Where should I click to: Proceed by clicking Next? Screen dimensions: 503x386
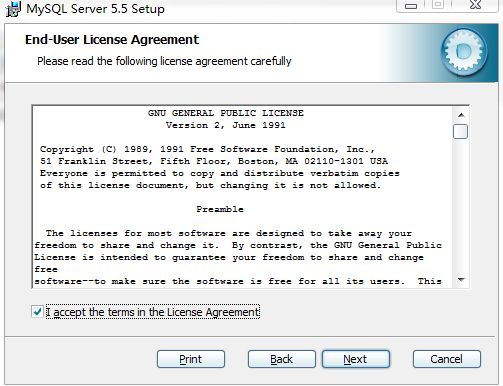pos(356,359)
